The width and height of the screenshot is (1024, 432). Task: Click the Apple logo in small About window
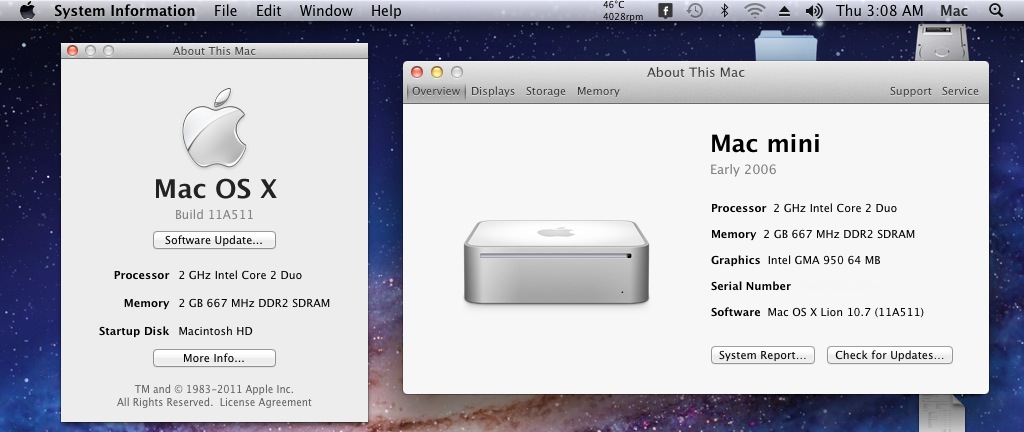click(214, 127)
